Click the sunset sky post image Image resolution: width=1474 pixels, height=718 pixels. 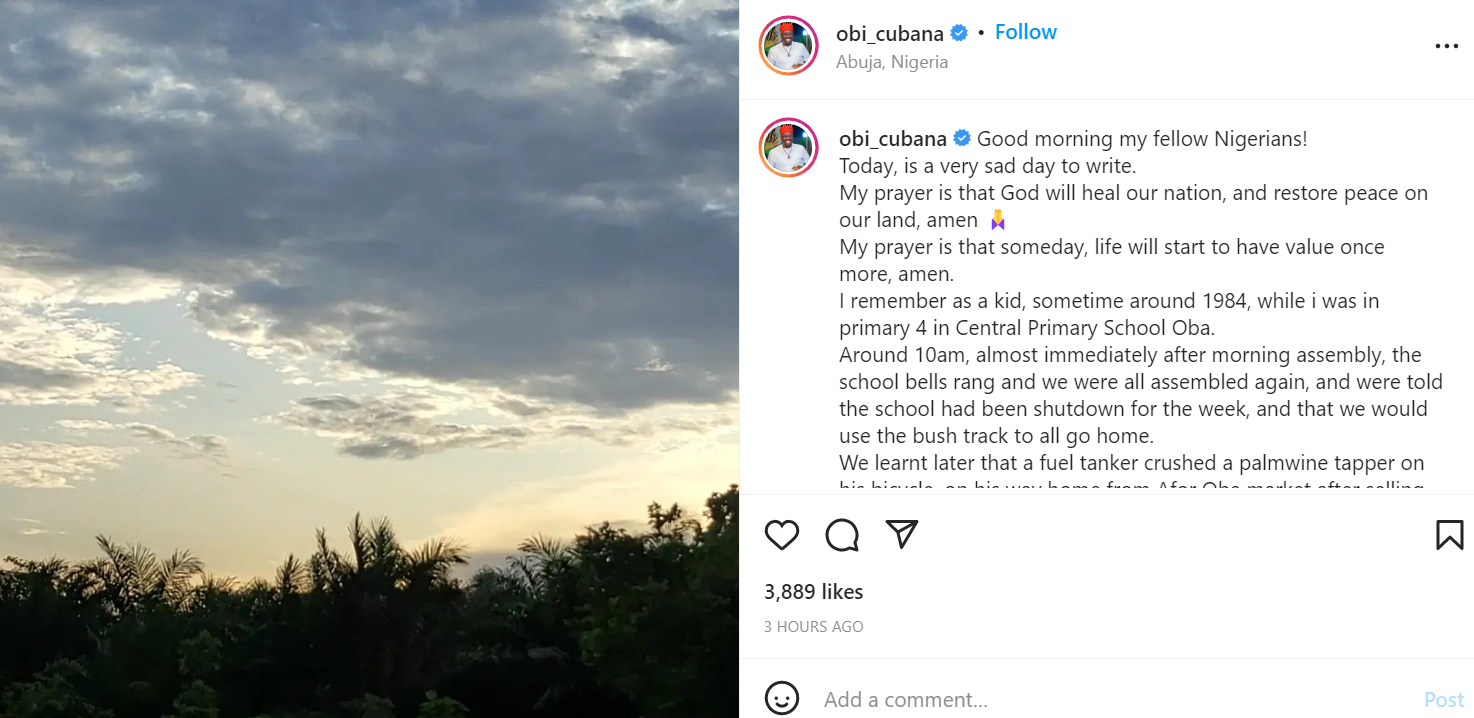(x=369, y=359)
